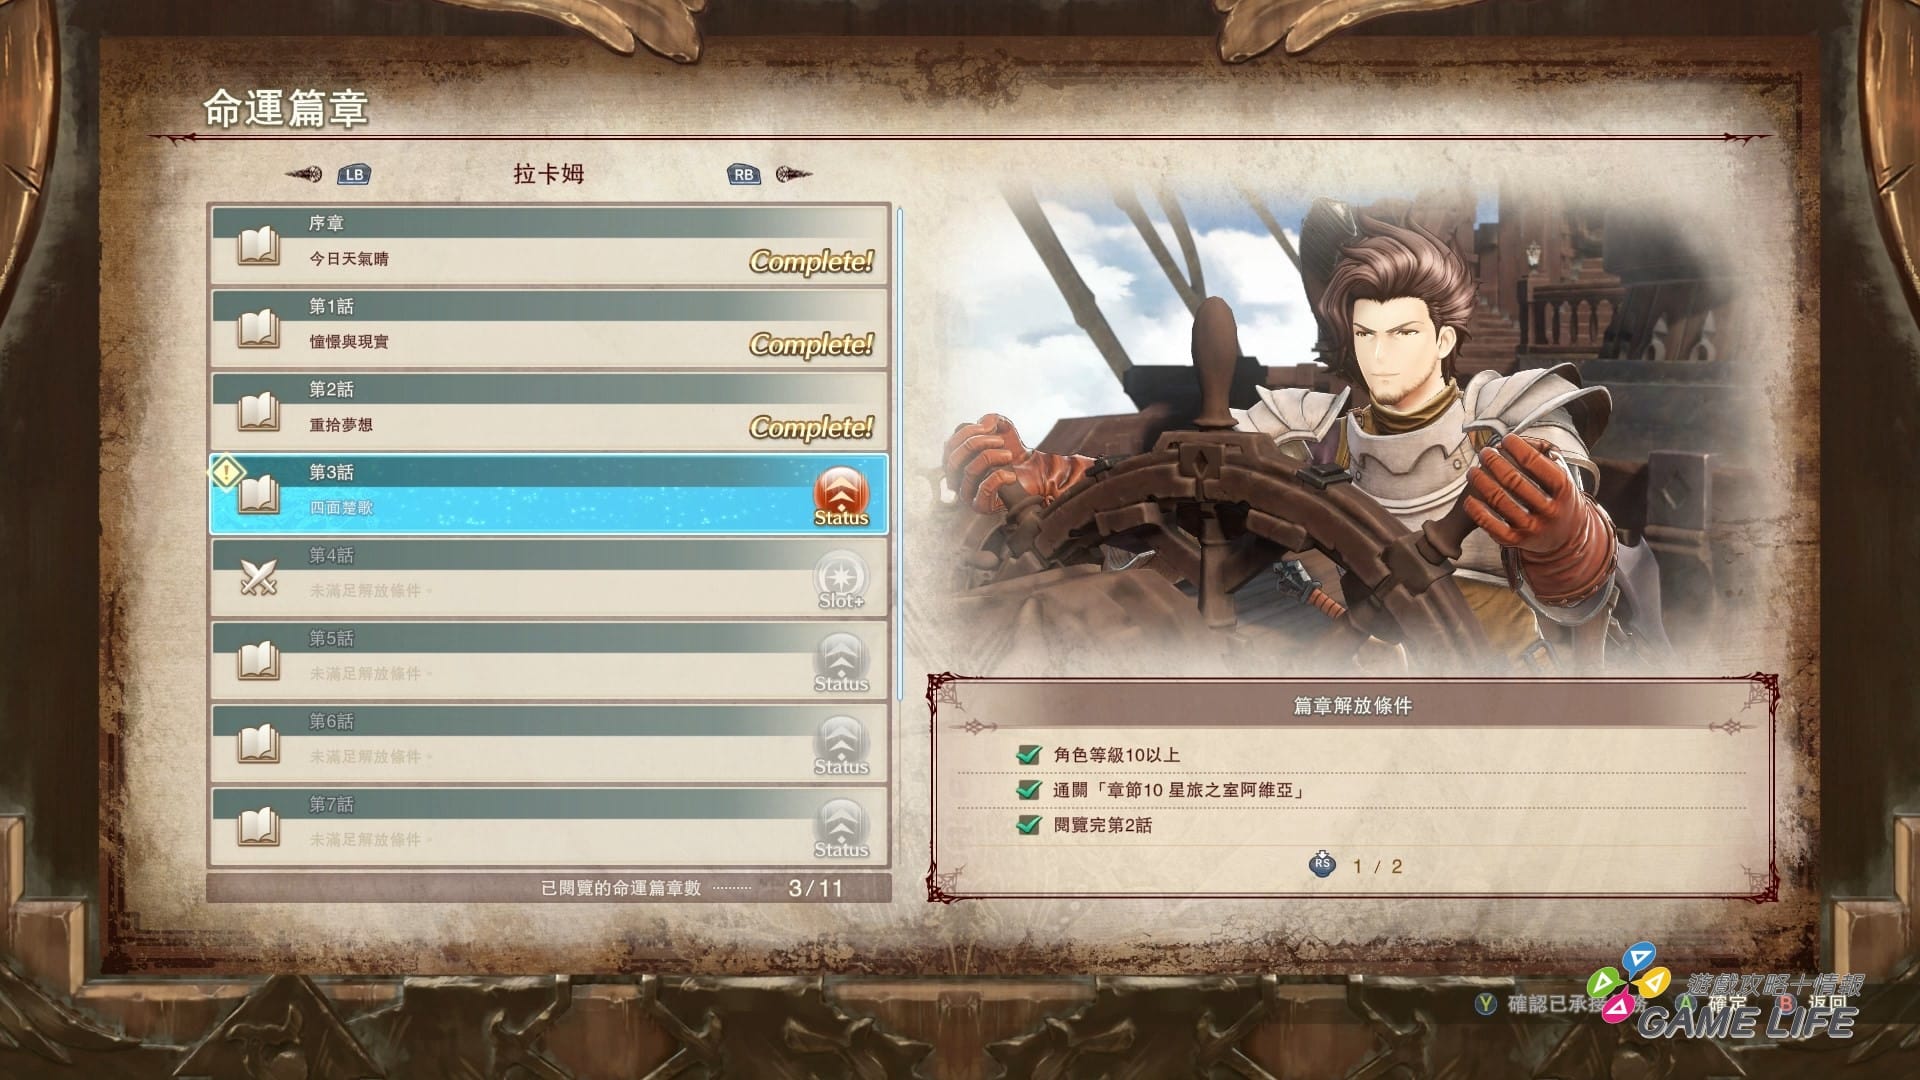Image resolution: width=1920 pixels, height=1080 pixels.
Task: Click the 角色等級10以上 checkbox
Action: [x=1029, y=754]
